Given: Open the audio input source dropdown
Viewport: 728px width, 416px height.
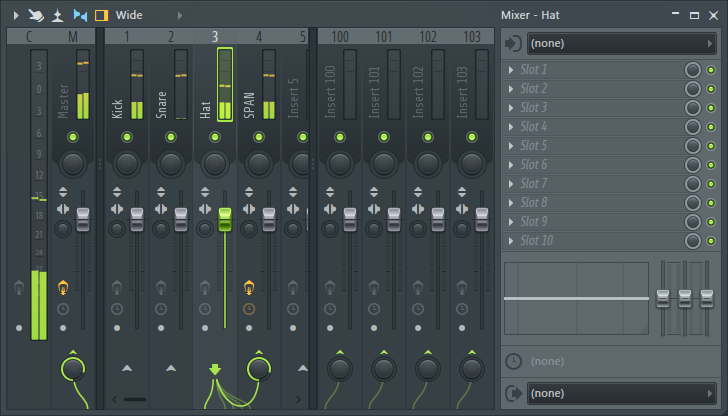Looking at the screenshot, I should tap(622, 43).
